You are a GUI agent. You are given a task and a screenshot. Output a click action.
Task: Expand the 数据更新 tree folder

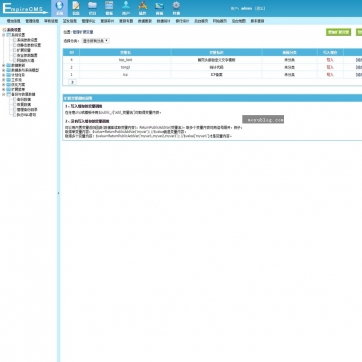(x=4, y=66)
